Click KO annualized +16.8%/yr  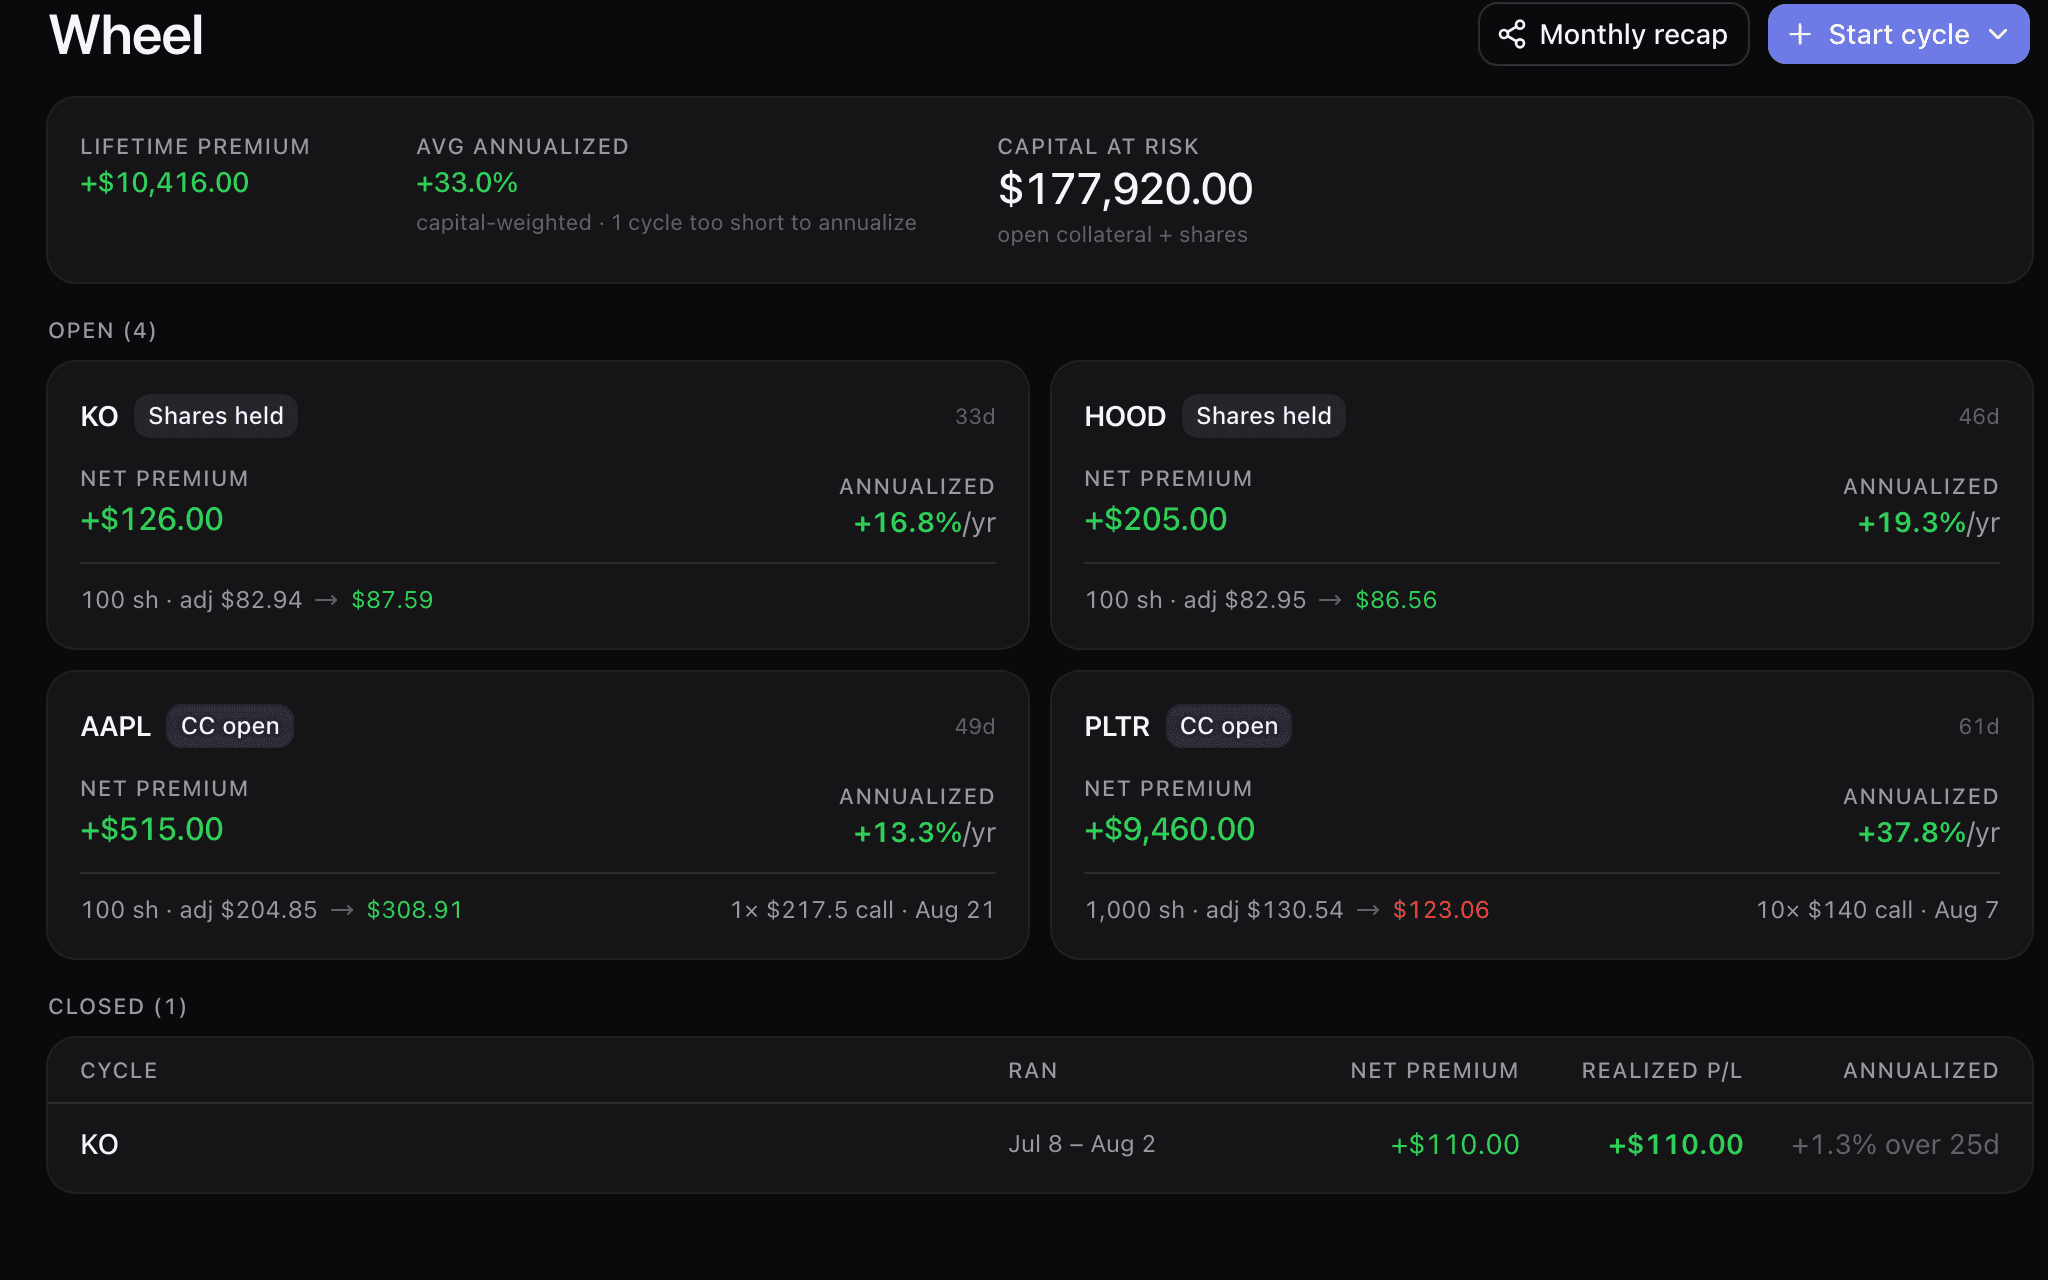[x=924, y=523]
